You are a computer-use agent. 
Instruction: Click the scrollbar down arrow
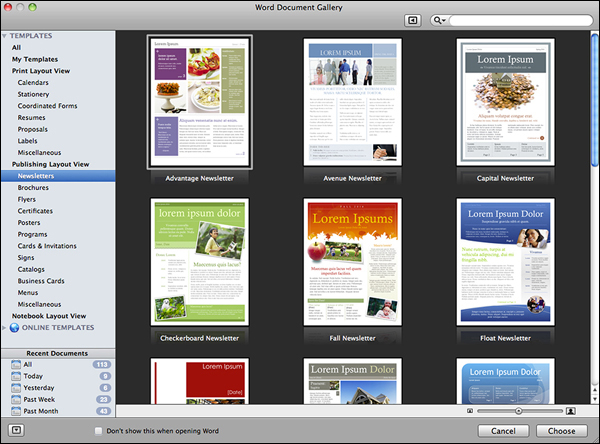pyautogui.click(x=595, y=399)
